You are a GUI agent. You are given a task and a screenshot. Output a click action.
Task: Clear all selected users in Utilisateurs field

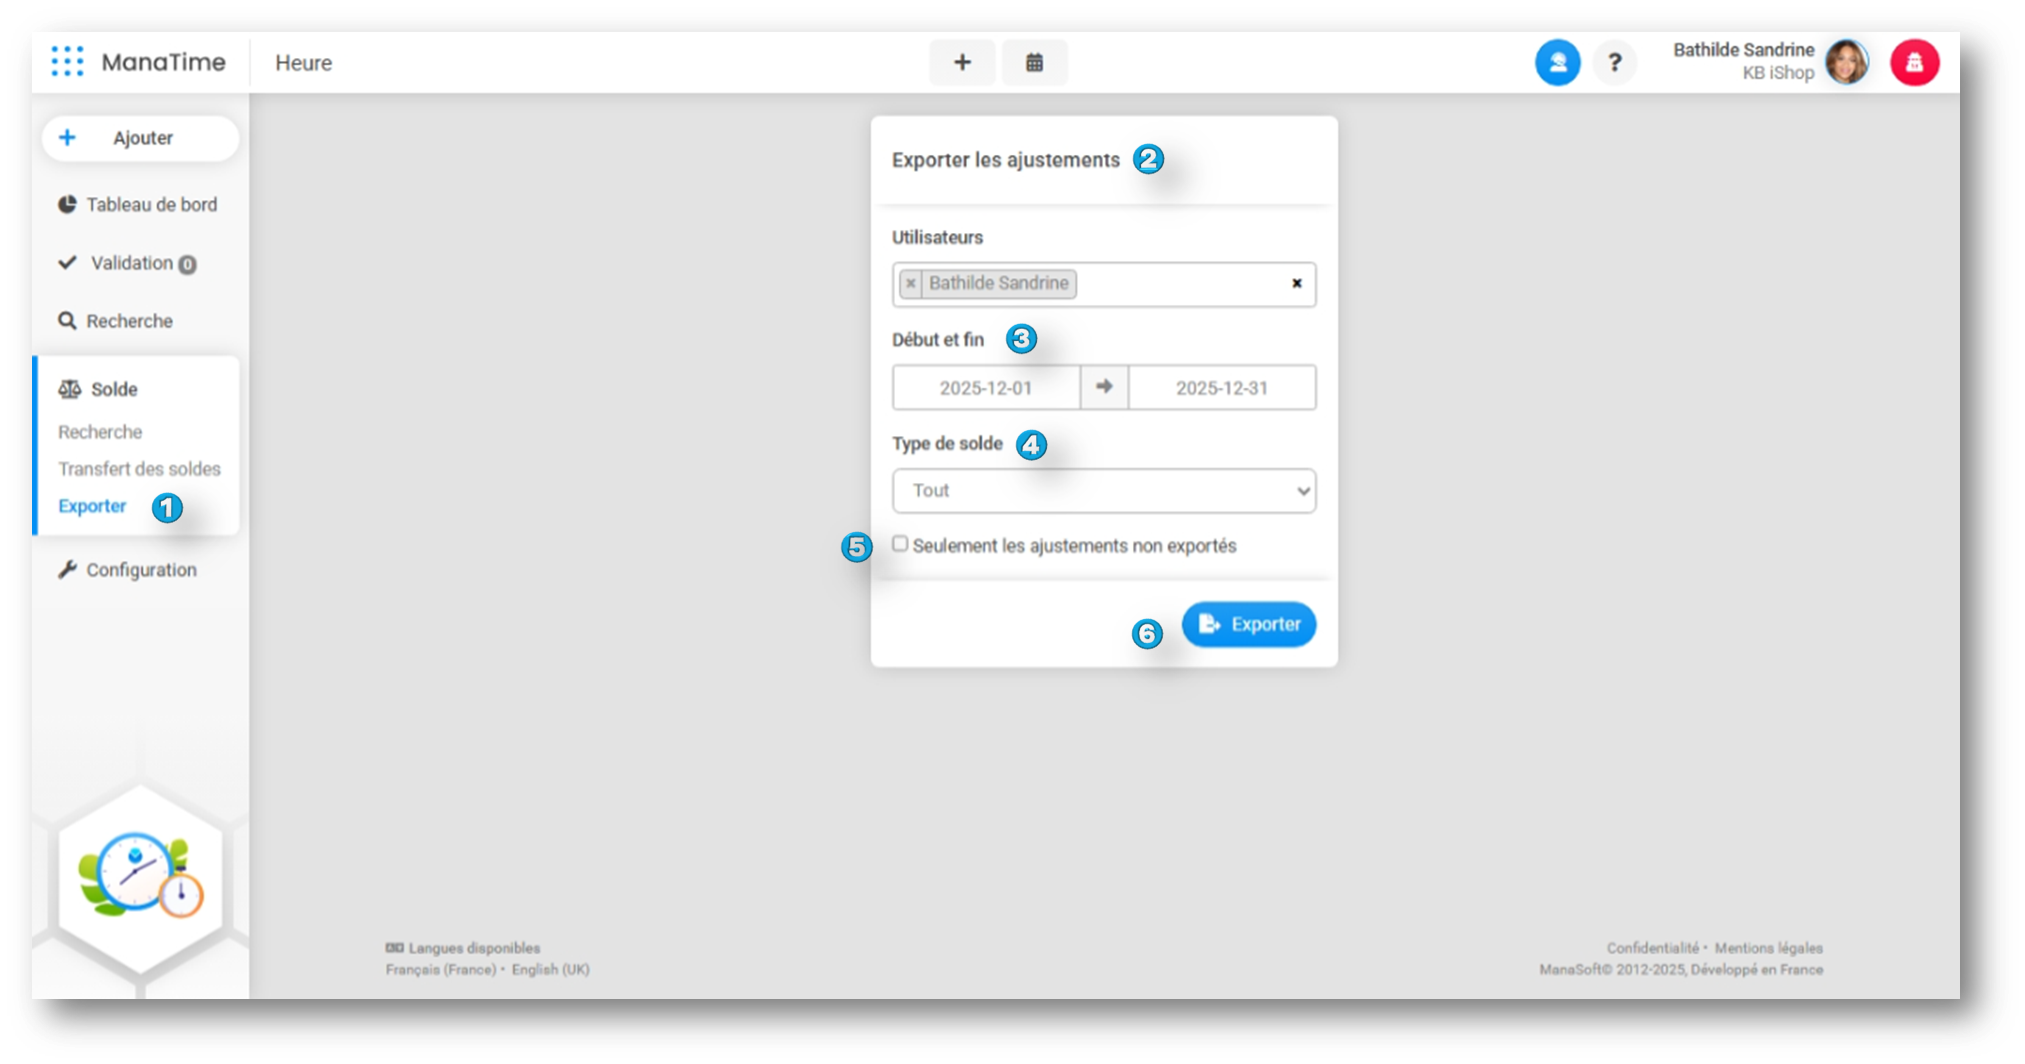pyautogui.click(x=1296, y=284)
